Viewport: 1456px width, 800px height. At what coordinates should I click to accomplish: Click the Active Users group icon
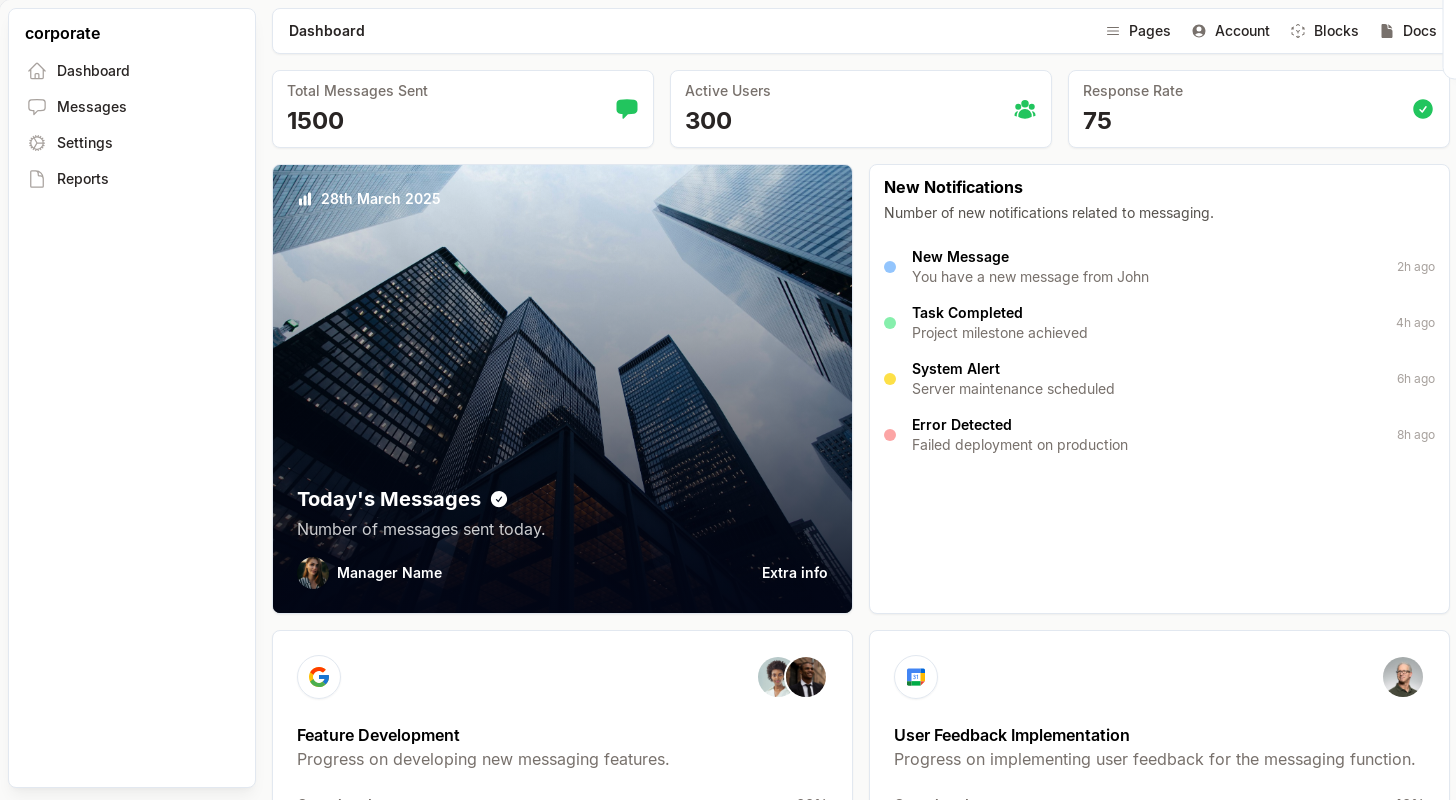pos(1024,109)
